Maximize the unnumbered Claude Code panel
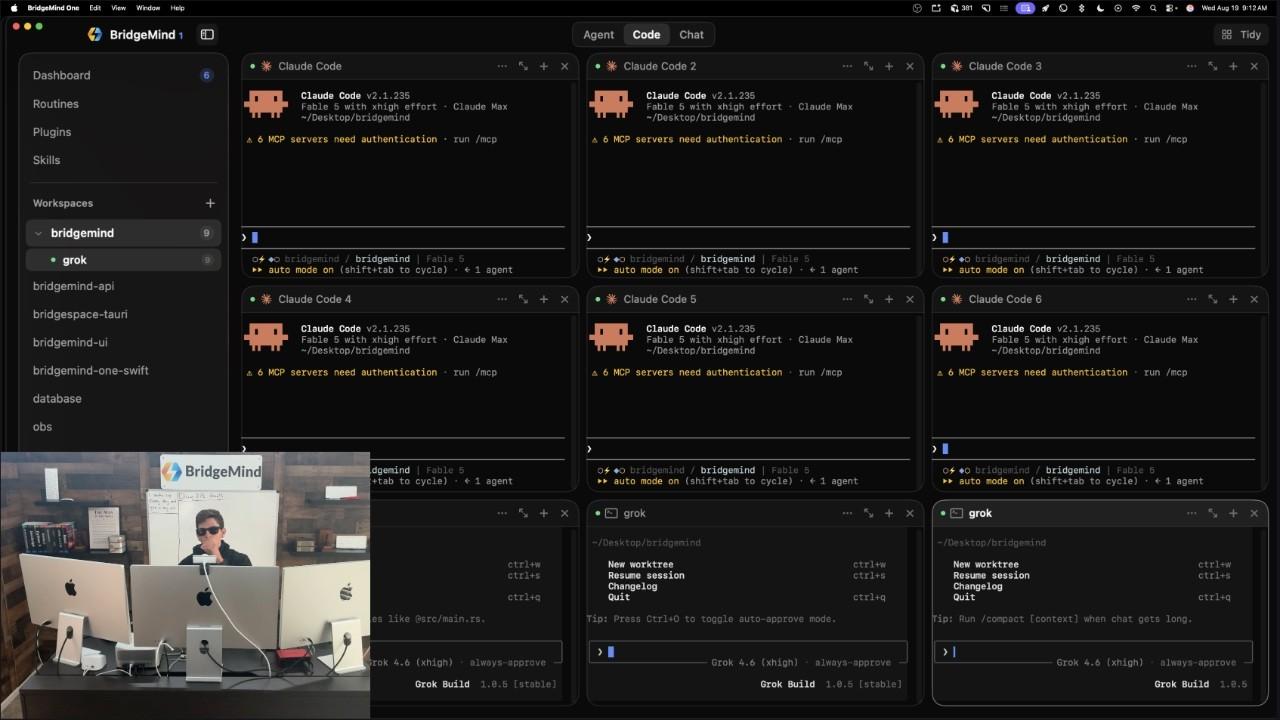Image resolution: width=1280 pixels, height=720 pixels. pyautogui.click(x=523, y=66)
